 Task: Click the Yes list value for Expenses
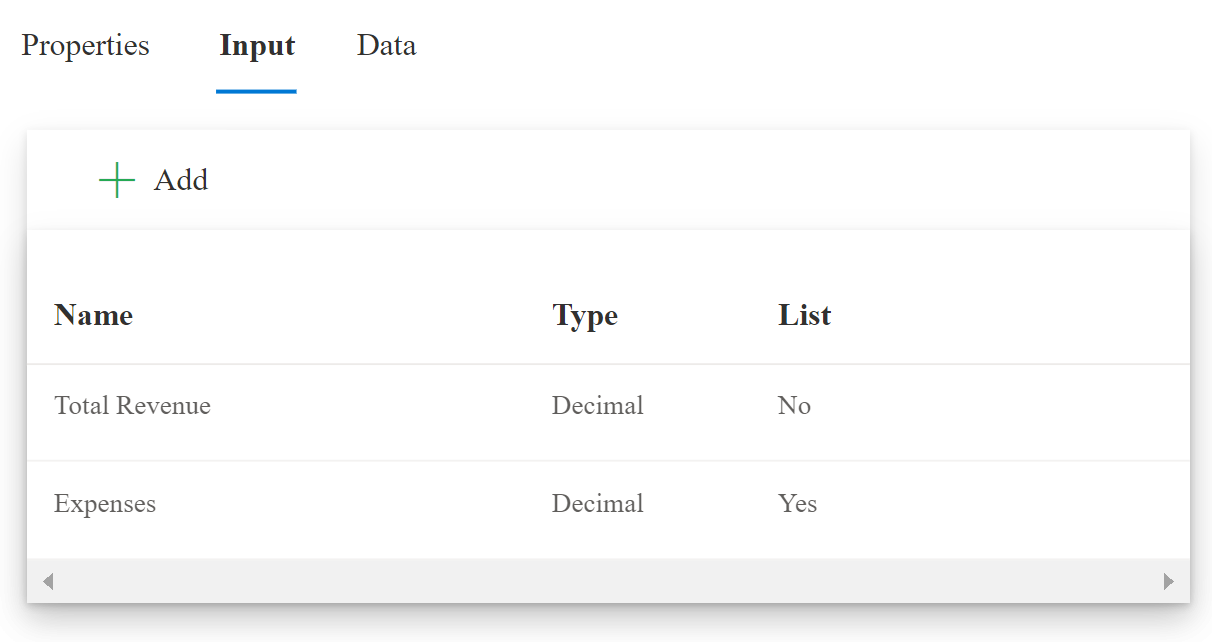point(797,504)
